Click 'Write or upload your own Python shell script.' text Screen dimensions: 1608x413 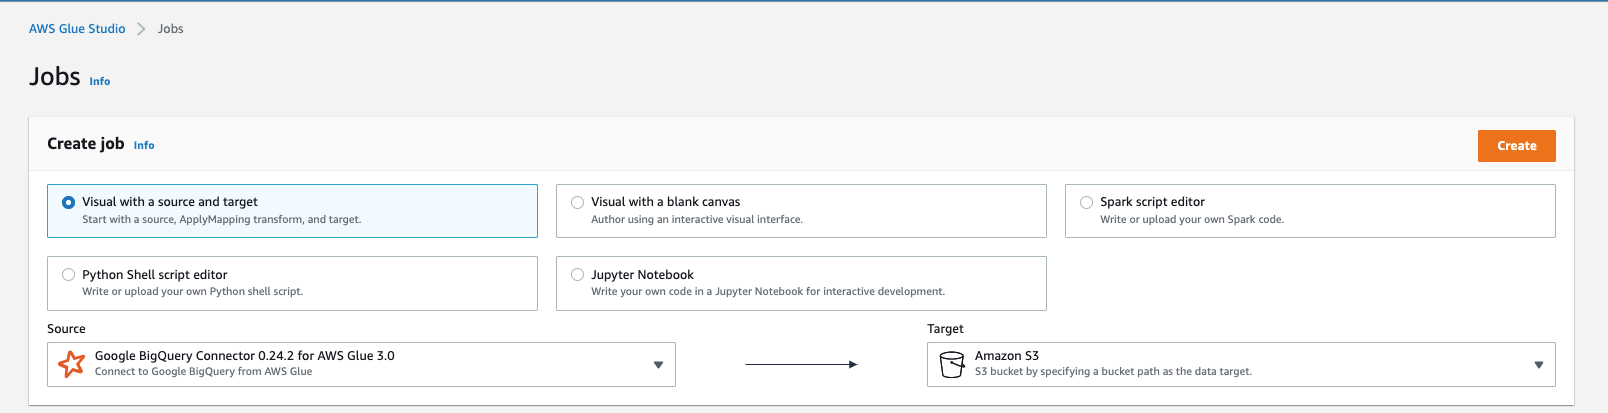[192, 292]
